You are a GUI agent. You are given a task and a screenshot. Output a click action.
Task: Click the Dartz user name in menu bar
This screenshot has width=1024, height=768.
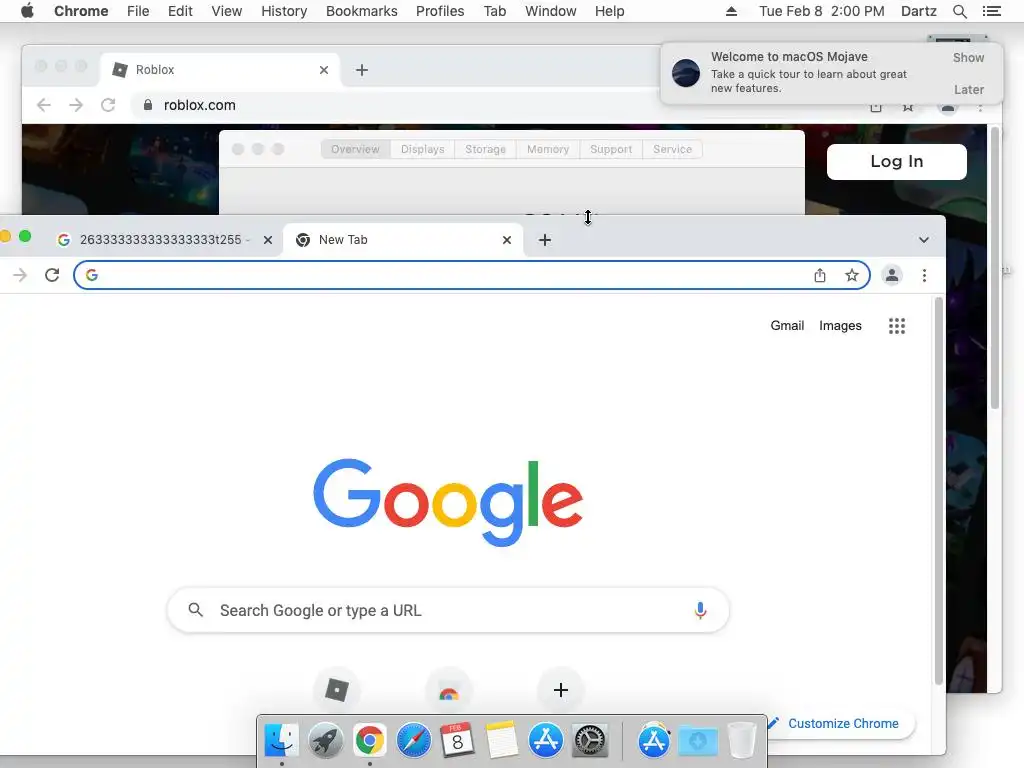(918, 11)
